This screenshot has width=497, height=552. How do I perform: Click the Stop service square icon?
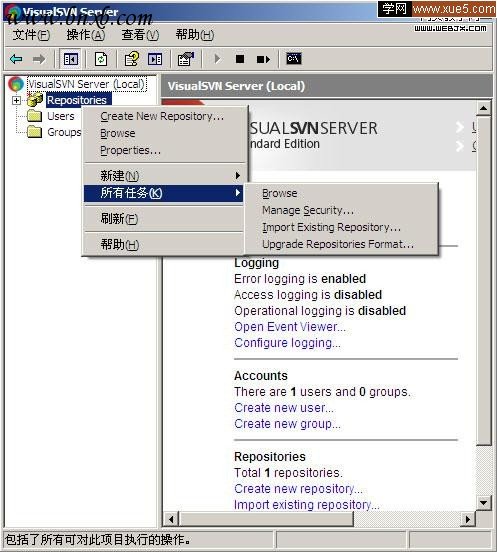(240, 59)
